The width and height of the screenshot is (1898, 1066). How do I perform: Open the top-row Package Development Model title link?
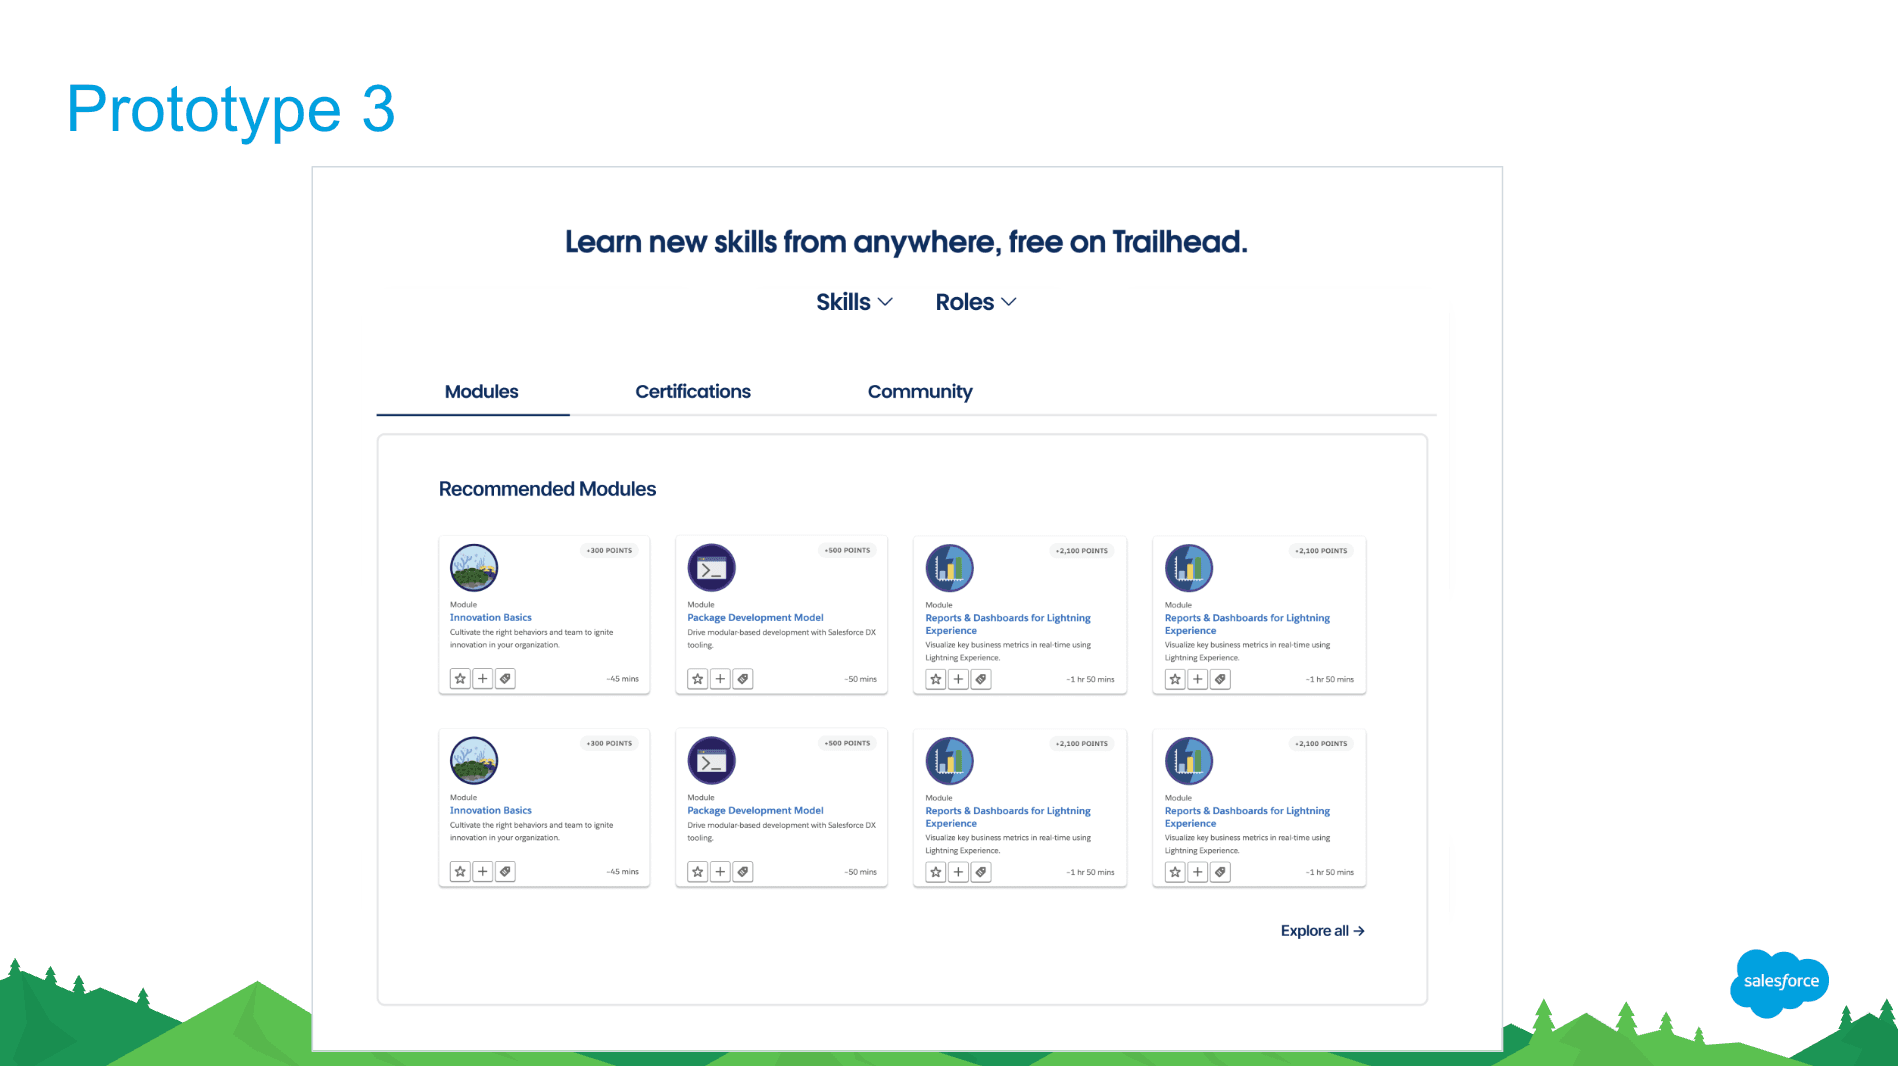[755, 618]
